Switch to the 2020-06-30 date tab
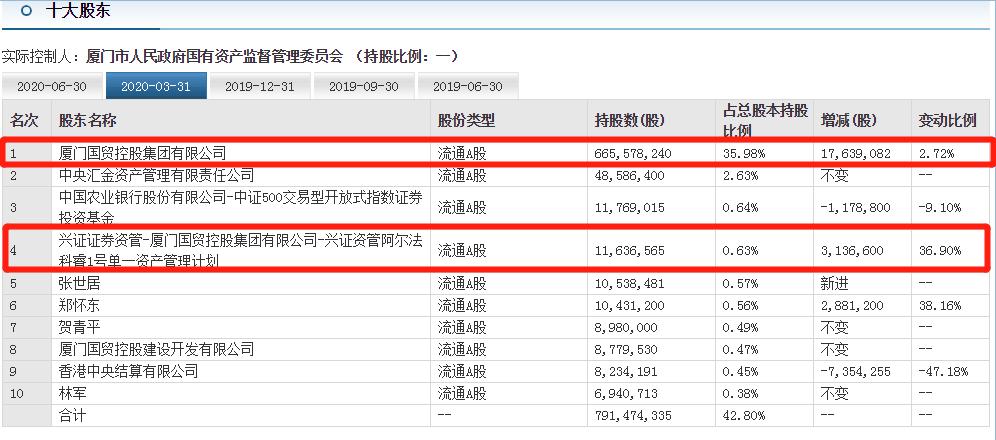The width and height of the screenshot is (996, 440). (x=52, y=86)
